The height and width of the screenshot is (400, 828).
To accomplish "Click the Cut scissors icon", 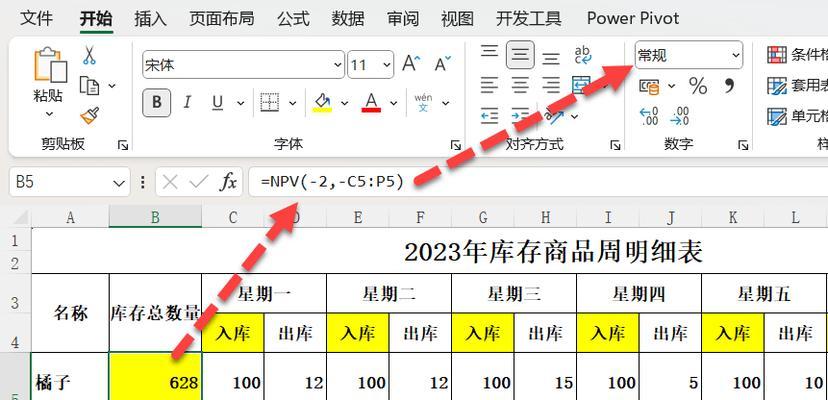I will click(x=89, y=55).
